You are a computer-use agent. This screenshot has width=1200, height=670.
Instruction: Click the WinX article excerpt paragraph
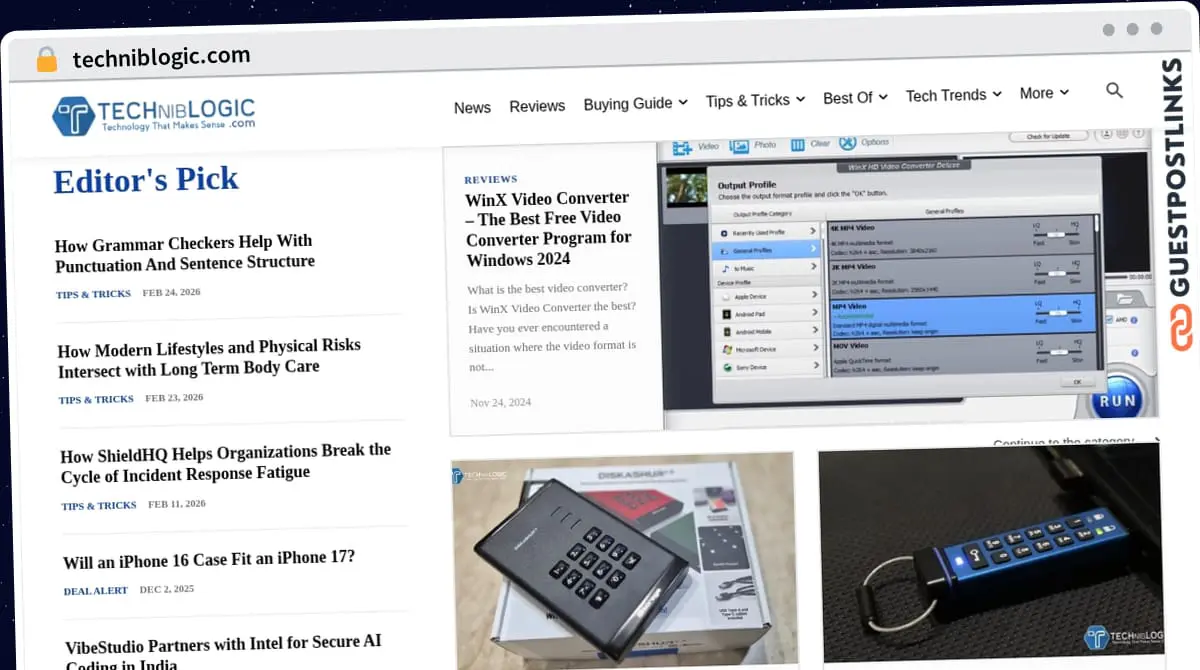click(552, 328)
